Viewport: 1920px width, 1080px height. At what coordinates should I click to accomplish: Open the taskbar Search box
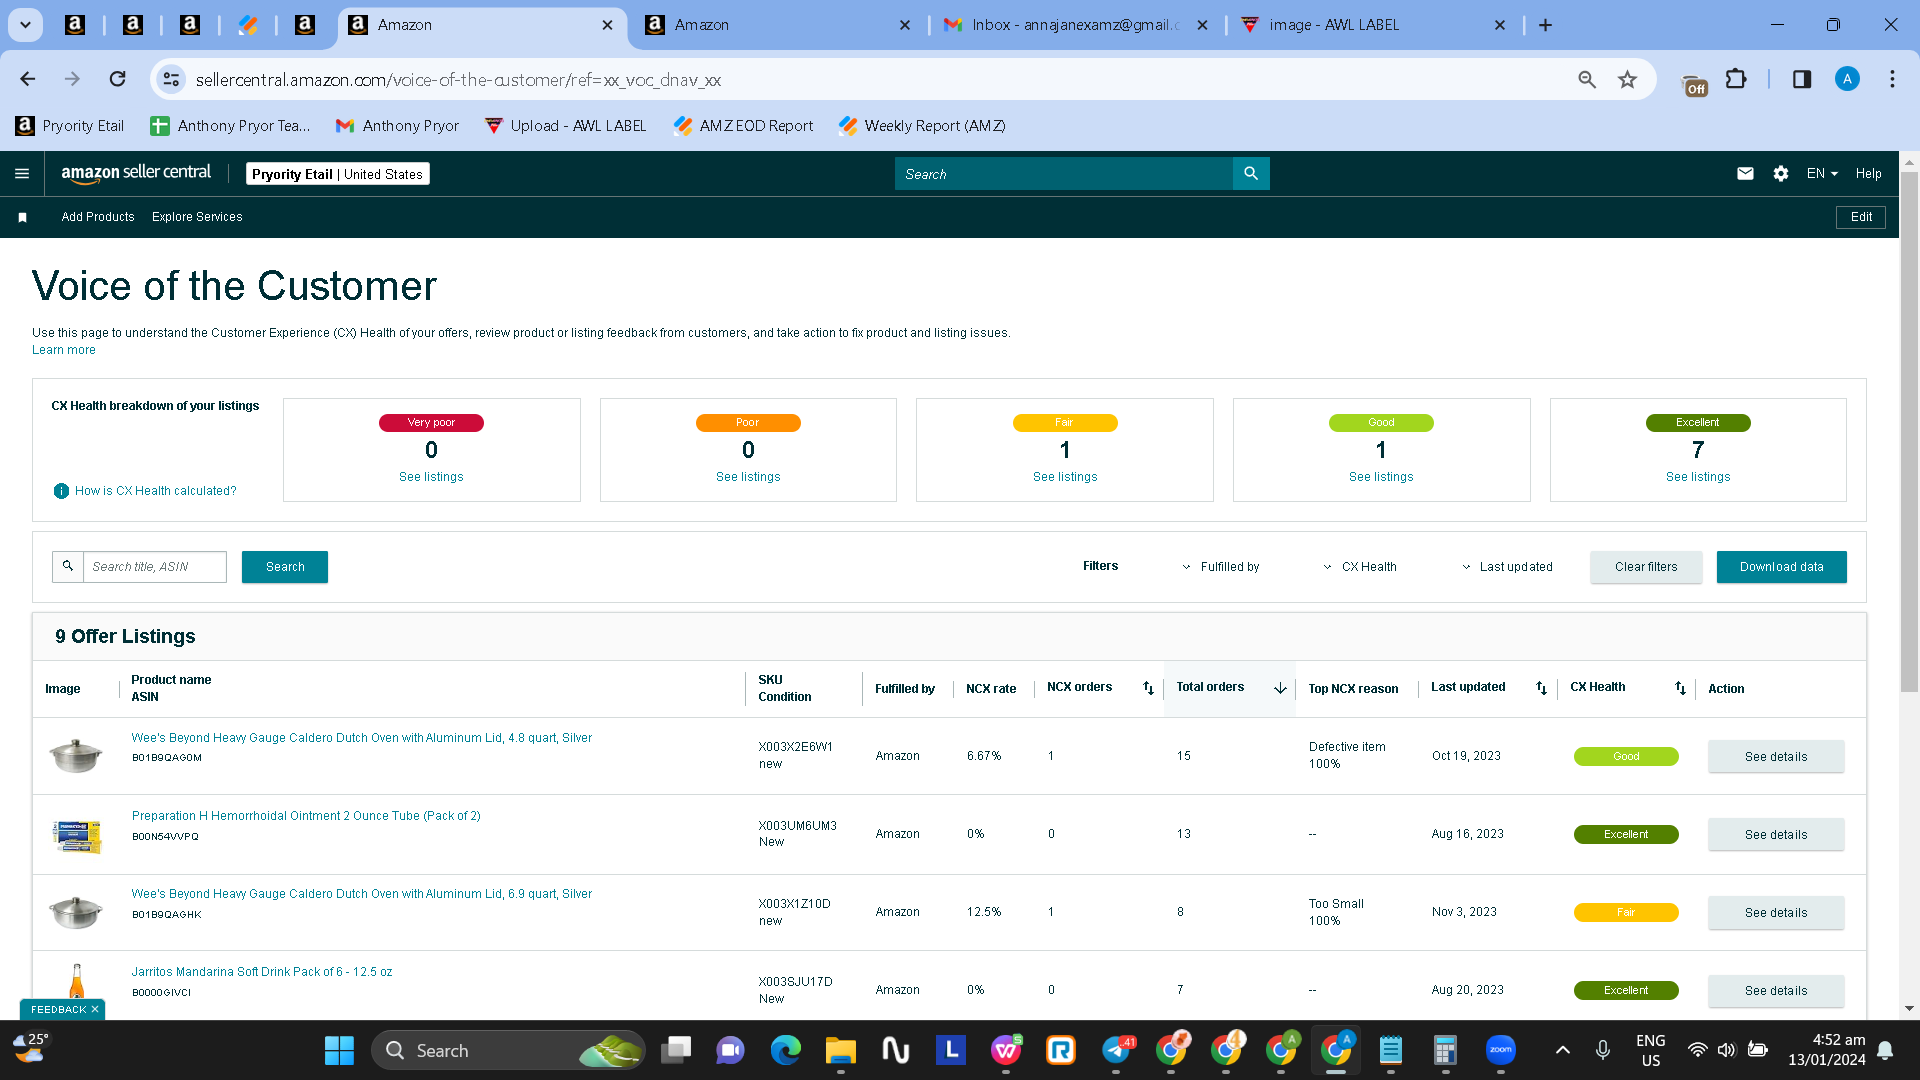point(508,1050)
